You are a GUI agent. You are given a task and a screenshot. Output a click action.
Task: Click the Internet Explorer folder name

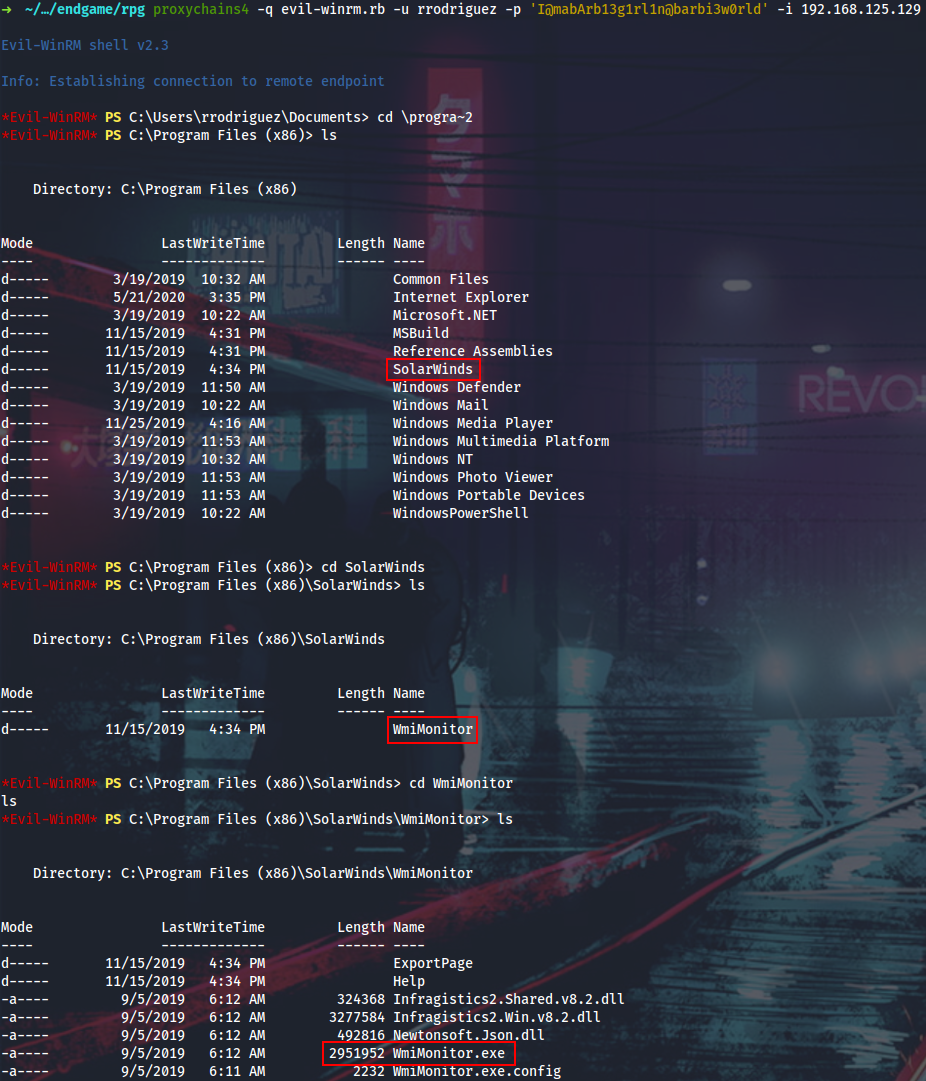[460, 298]
